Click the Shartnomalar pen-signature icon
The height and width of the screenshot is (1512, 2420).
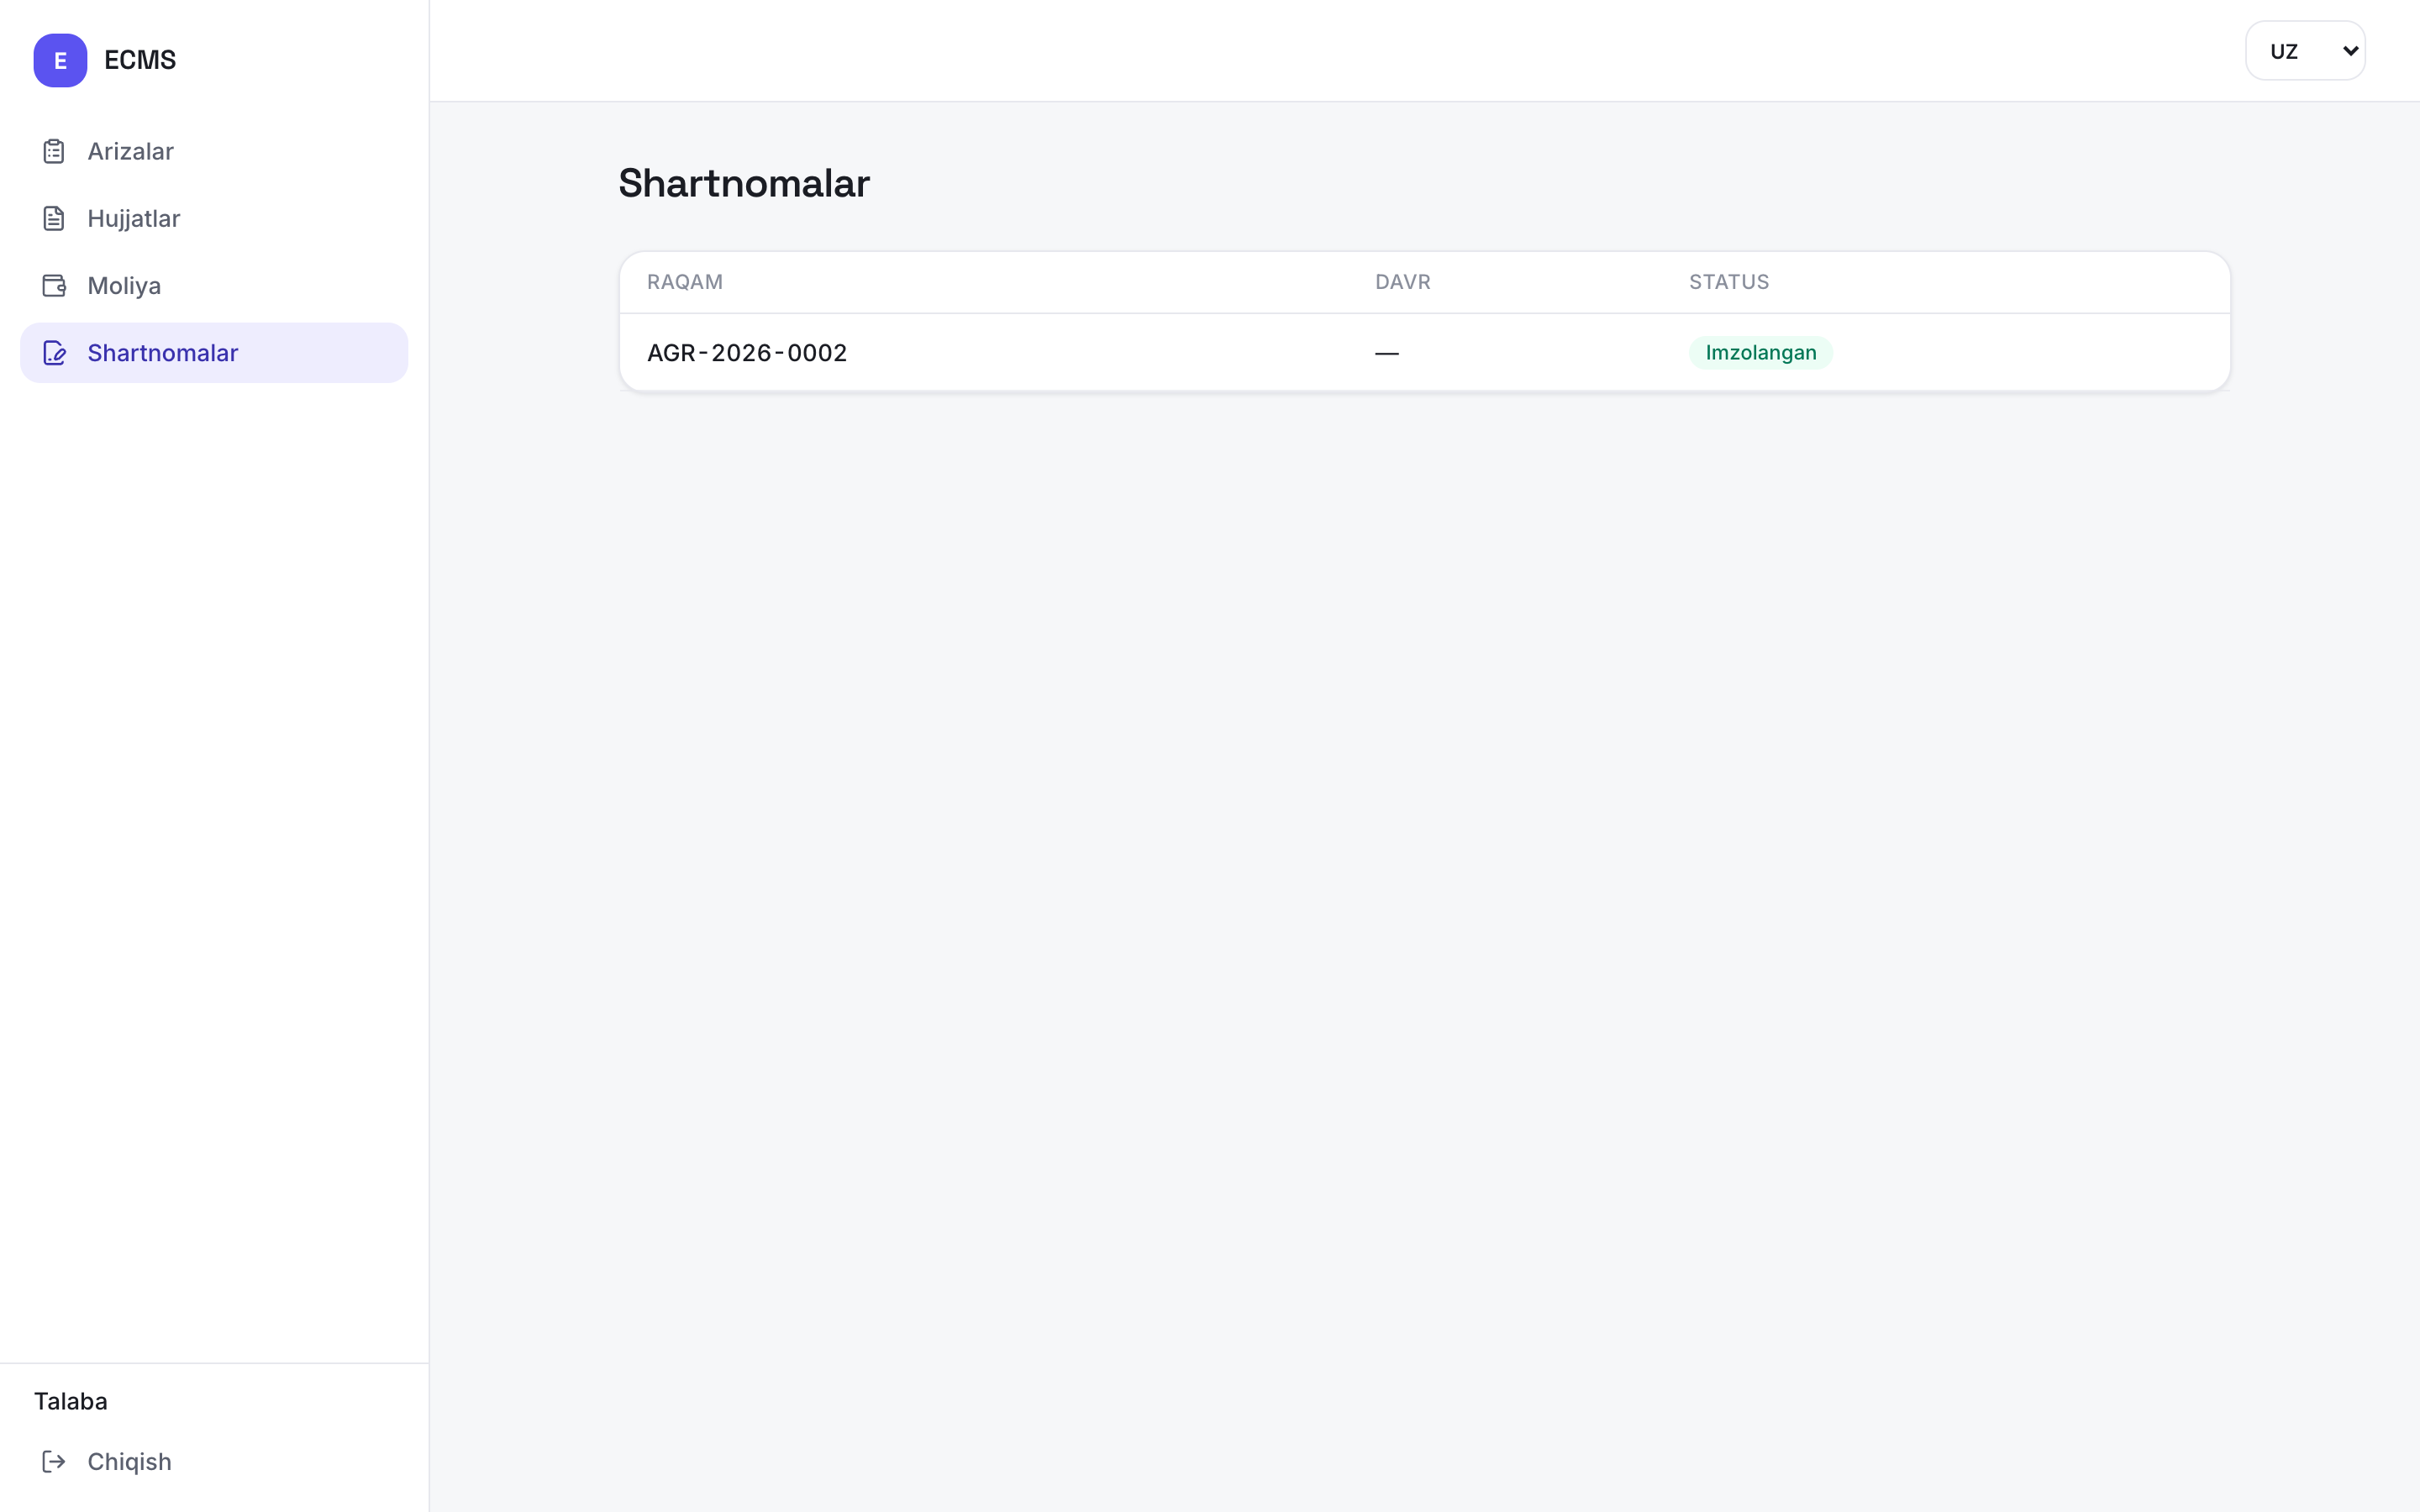54,352
